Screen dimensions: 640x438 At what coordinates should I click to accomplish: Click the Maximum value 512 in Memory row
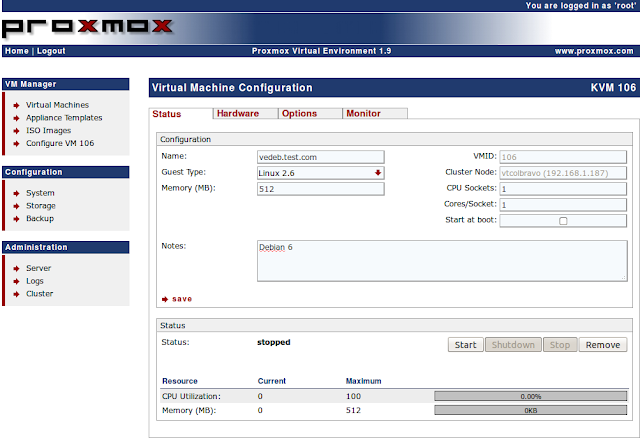click(x=353, y=410)
